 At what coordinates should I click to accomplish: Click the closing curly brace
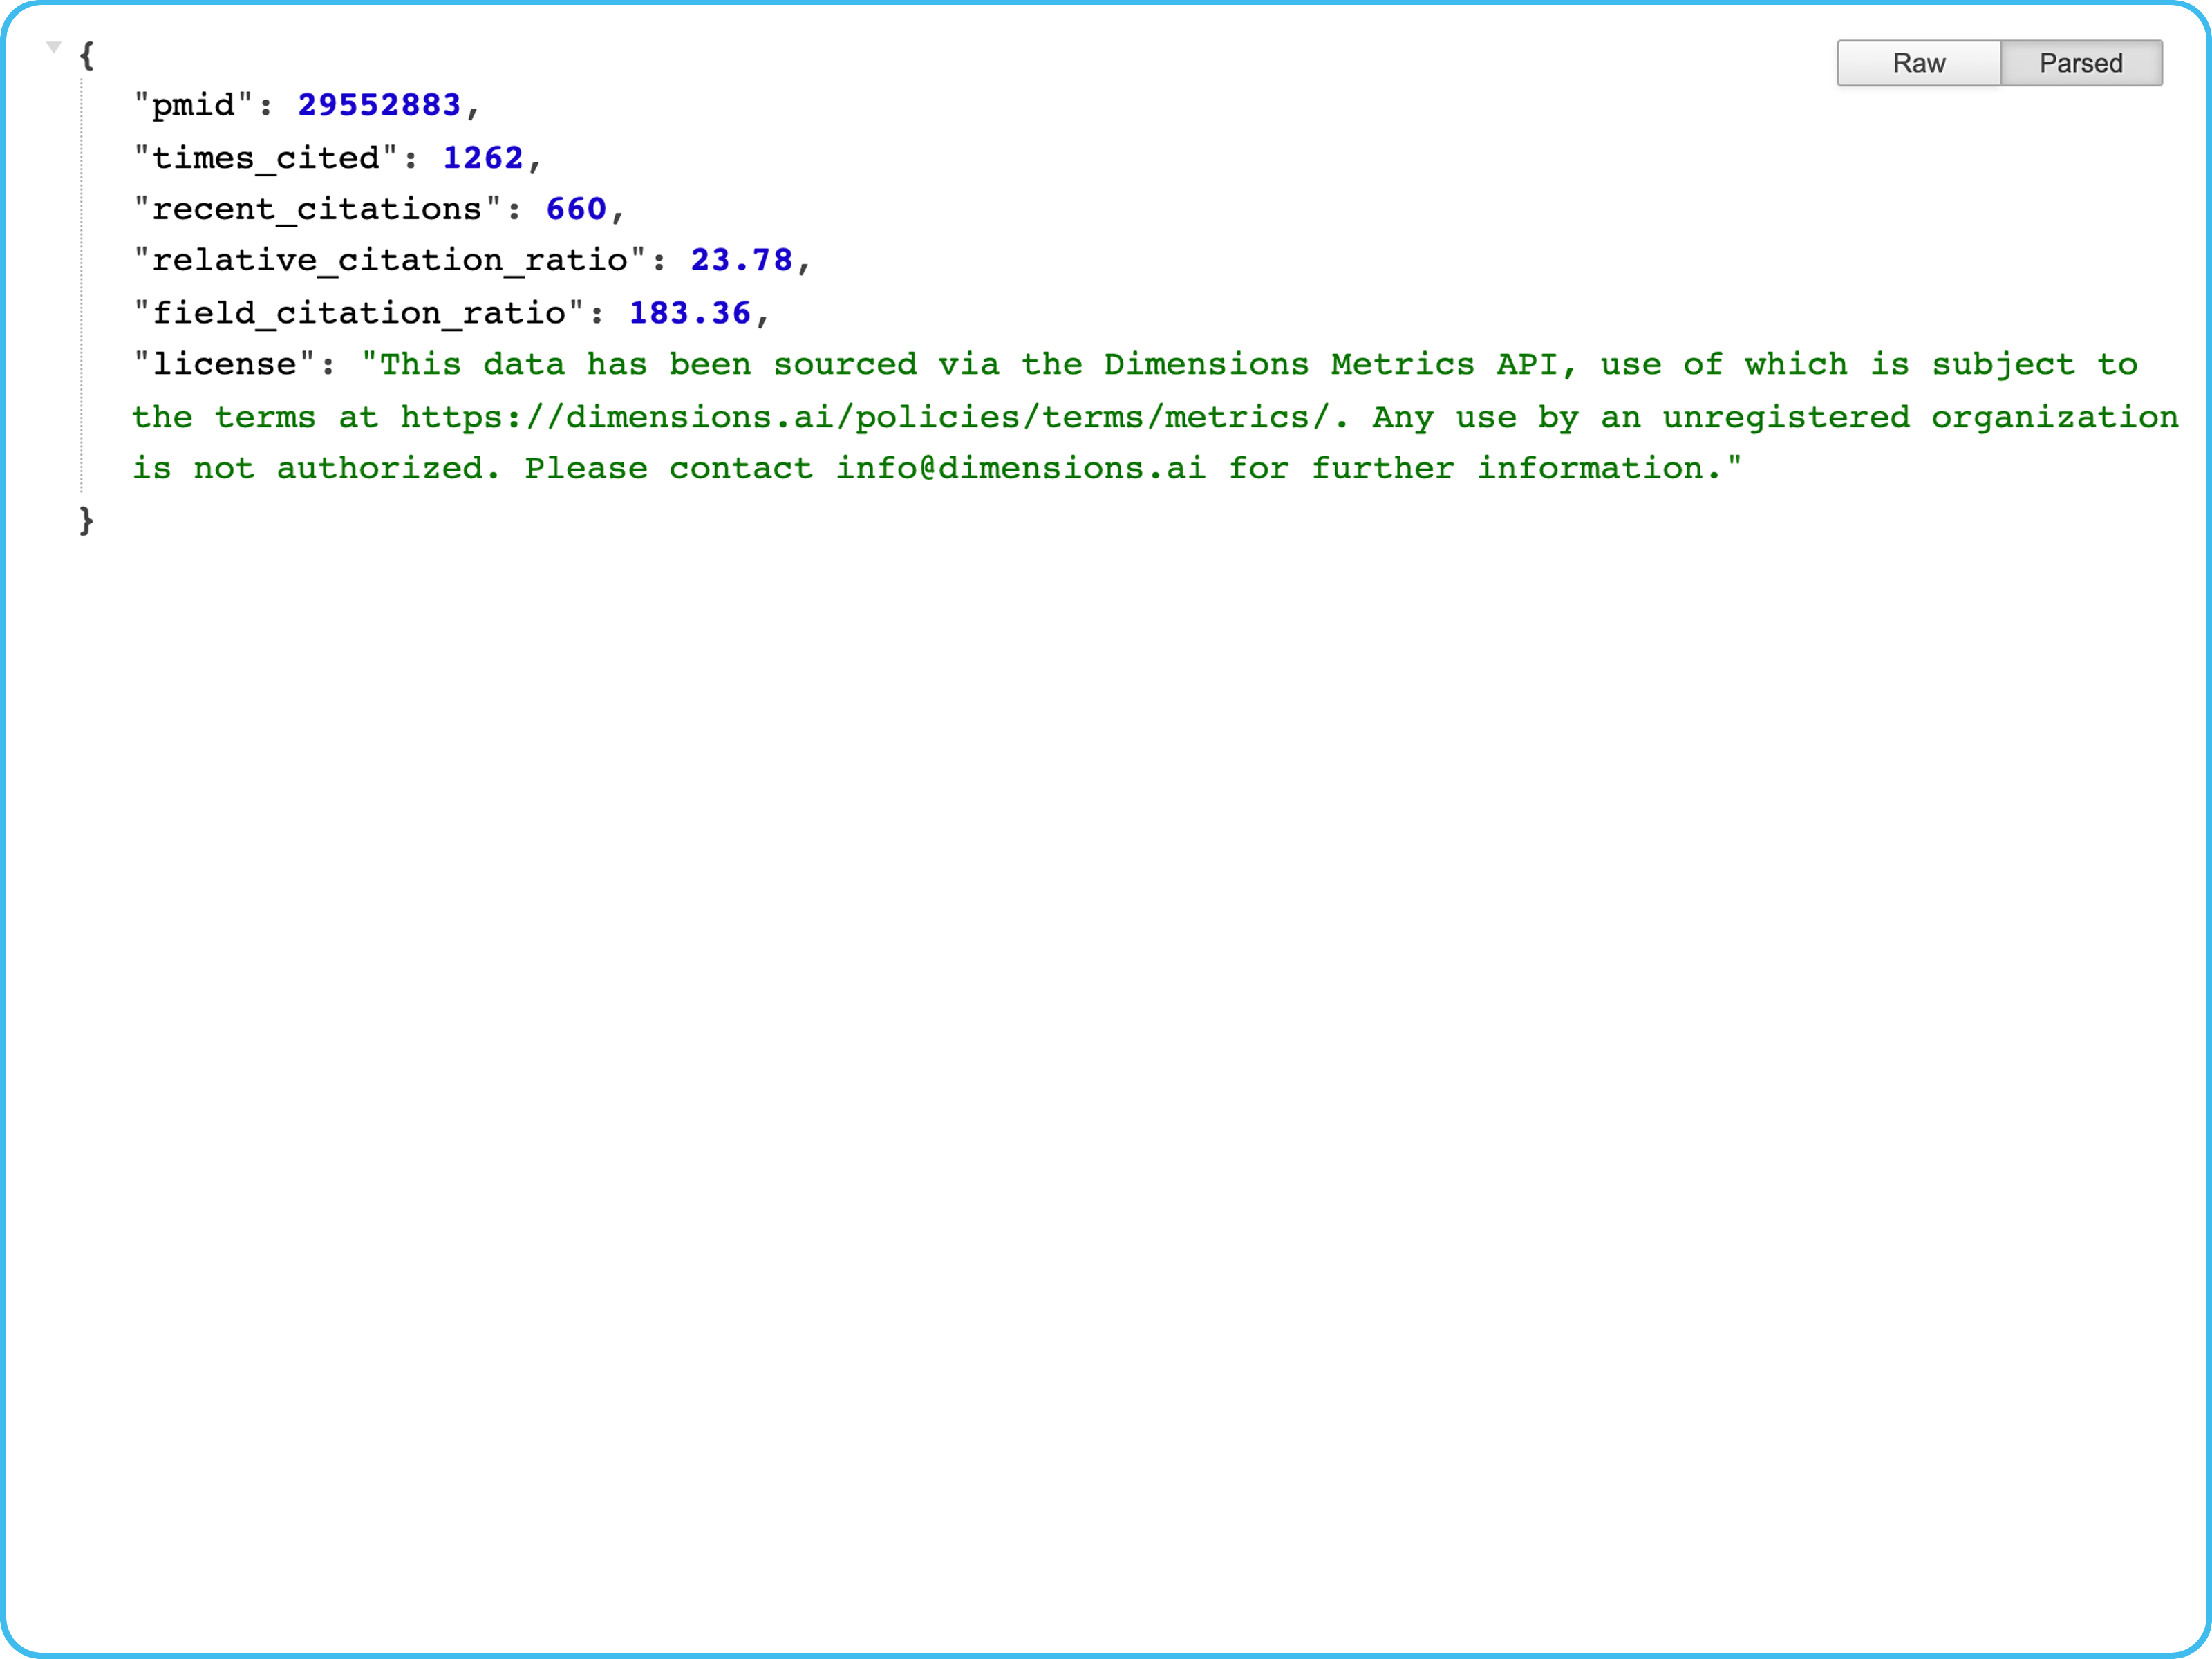87,520
